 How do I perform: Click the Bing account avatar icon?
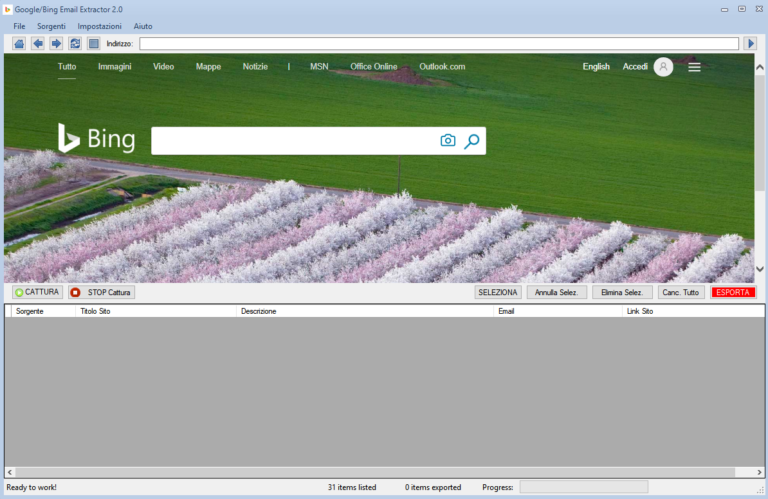point(663,67)
